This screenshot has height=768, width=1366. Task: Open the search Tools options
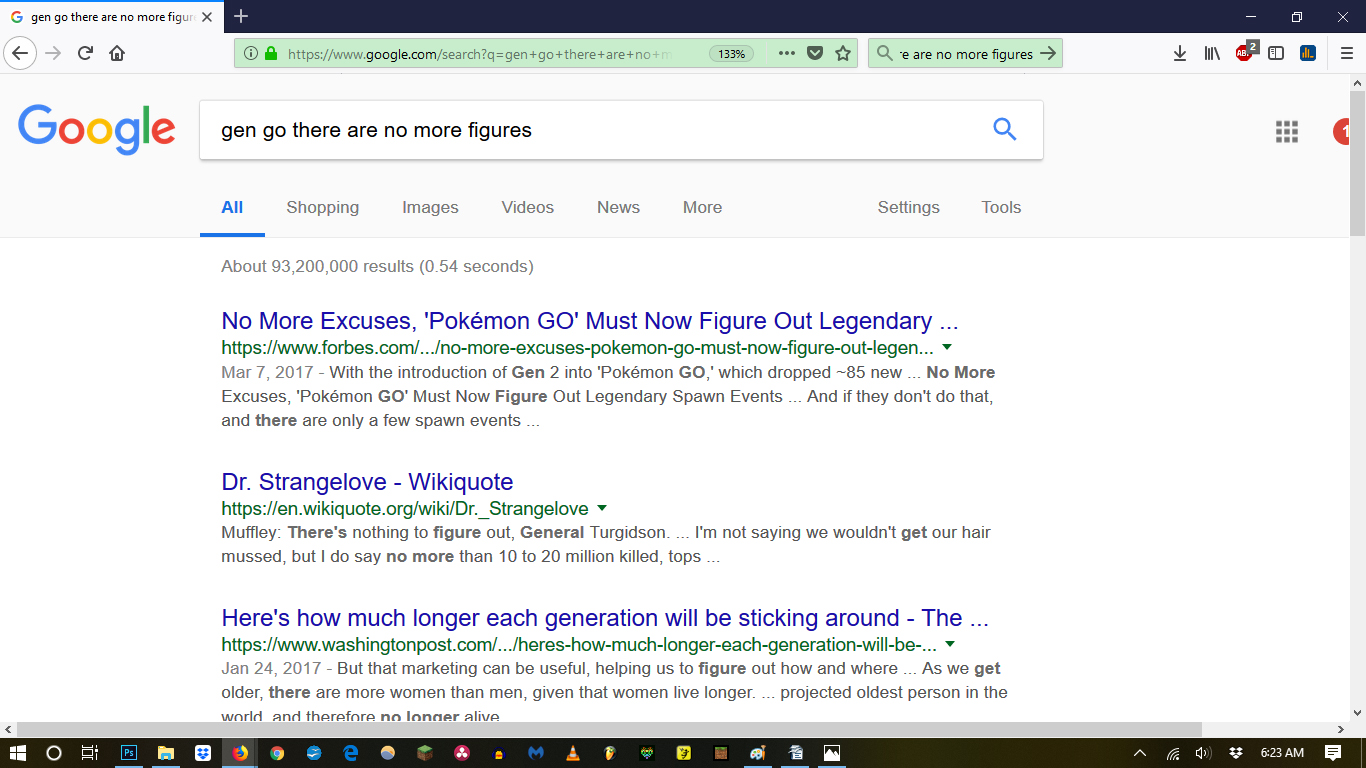1001,207
